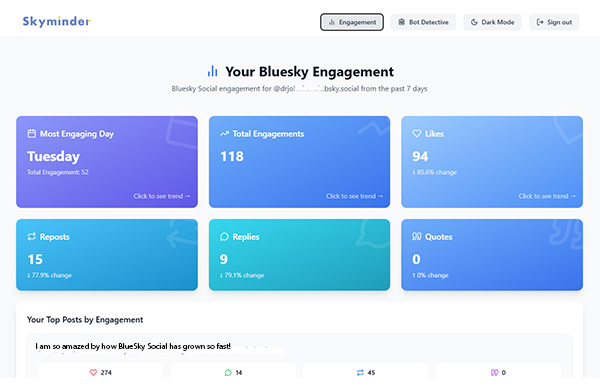Open the post about BlueSky Social growing fast
This screenshot has height=391, width=600.
[x=133, y=346]
